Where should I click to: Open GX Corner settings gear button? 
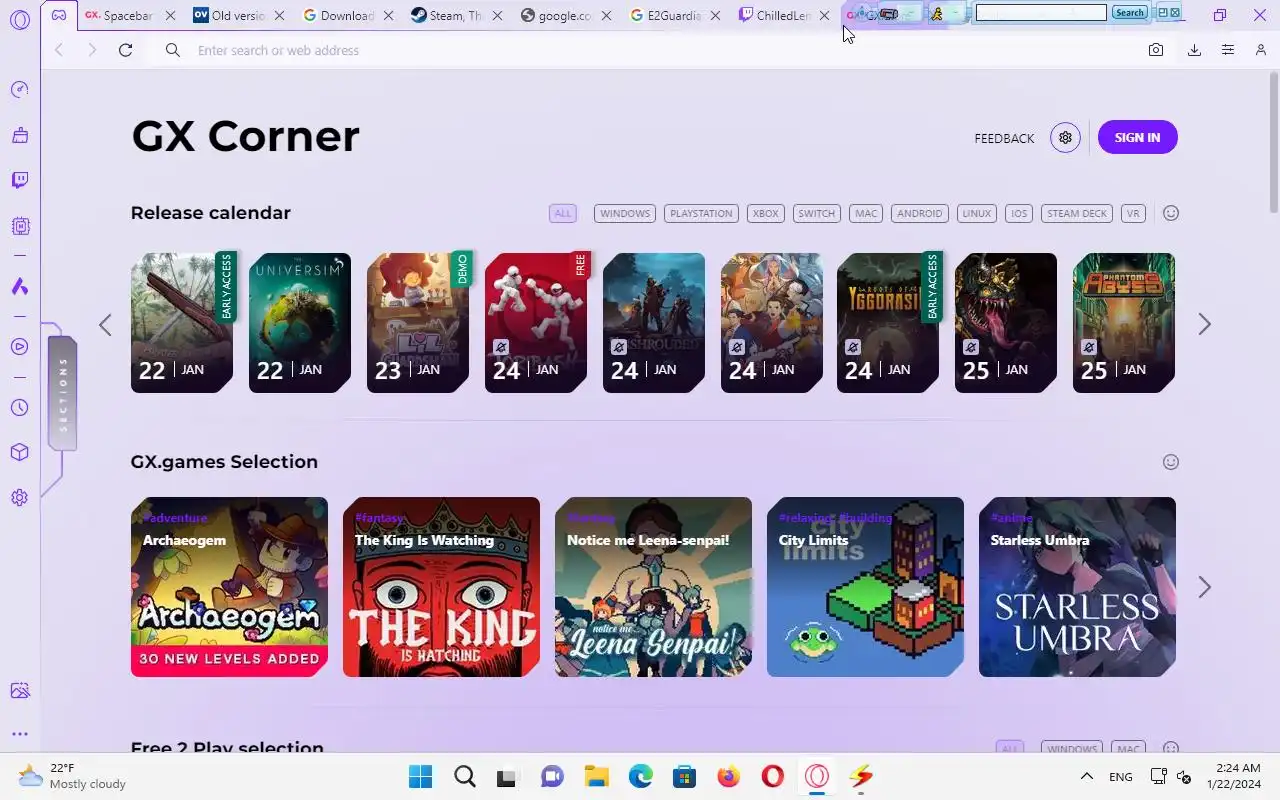tap(1065, 138)
